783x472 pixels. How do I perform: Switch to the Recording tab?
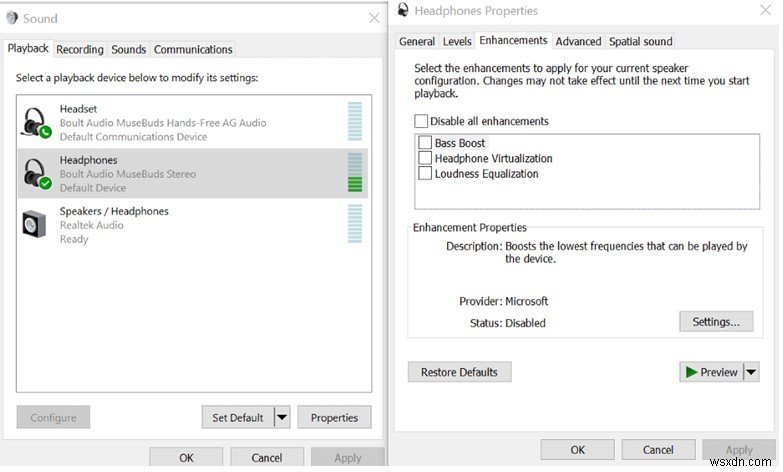(80, 49)
